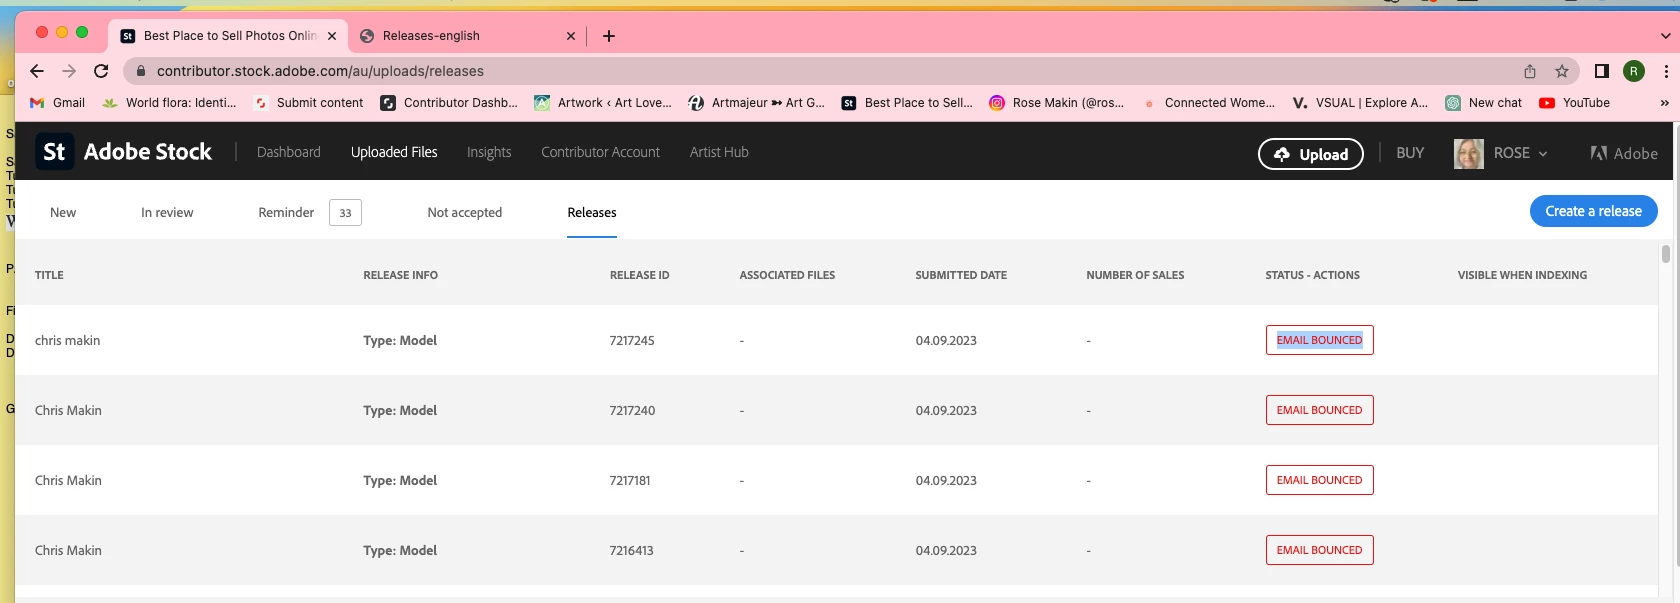Open the Artmajeur bookmark
The image size is (1680, 603).
coord(757,103)
